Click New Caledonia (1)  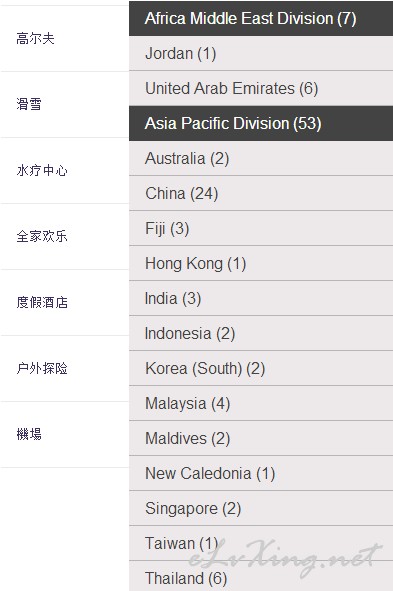coord(261,474)
